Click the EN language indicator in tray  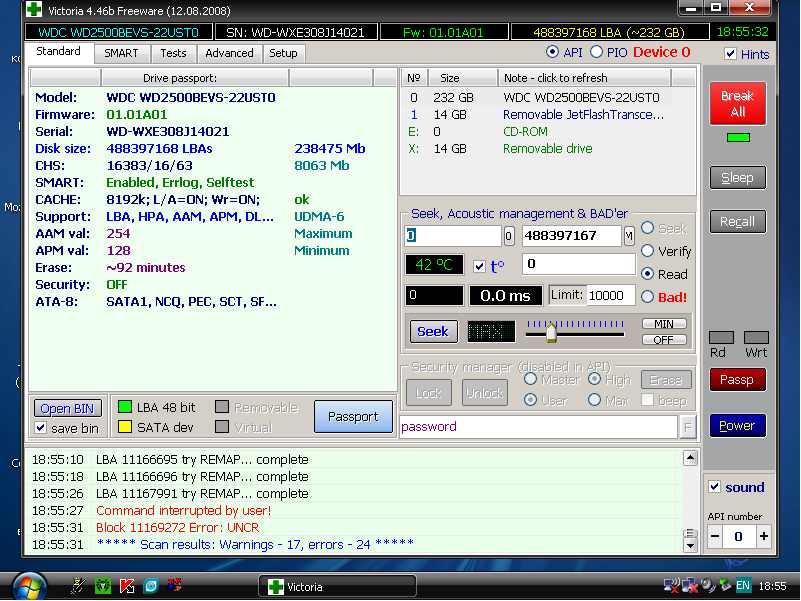click(743, 585)
